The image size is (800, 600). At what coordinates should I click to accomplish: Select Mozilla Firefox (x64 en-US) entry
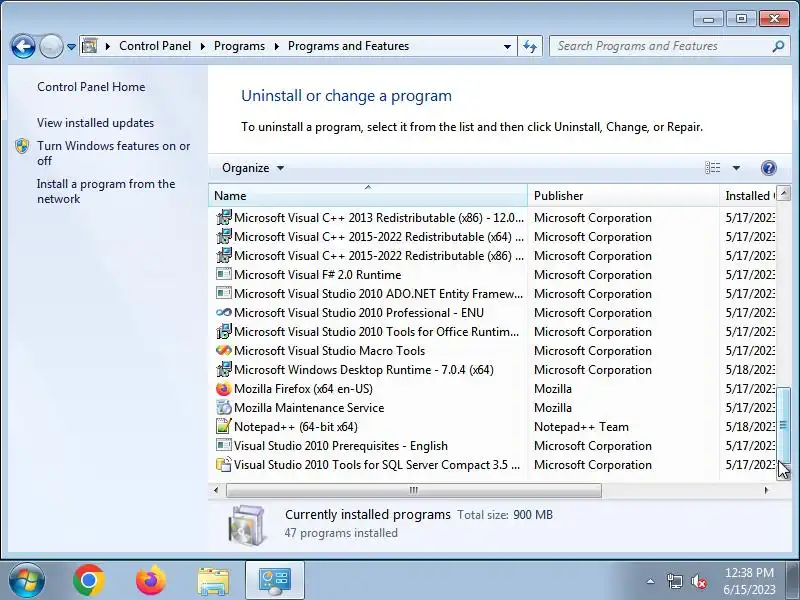click(x=303, y=389)
